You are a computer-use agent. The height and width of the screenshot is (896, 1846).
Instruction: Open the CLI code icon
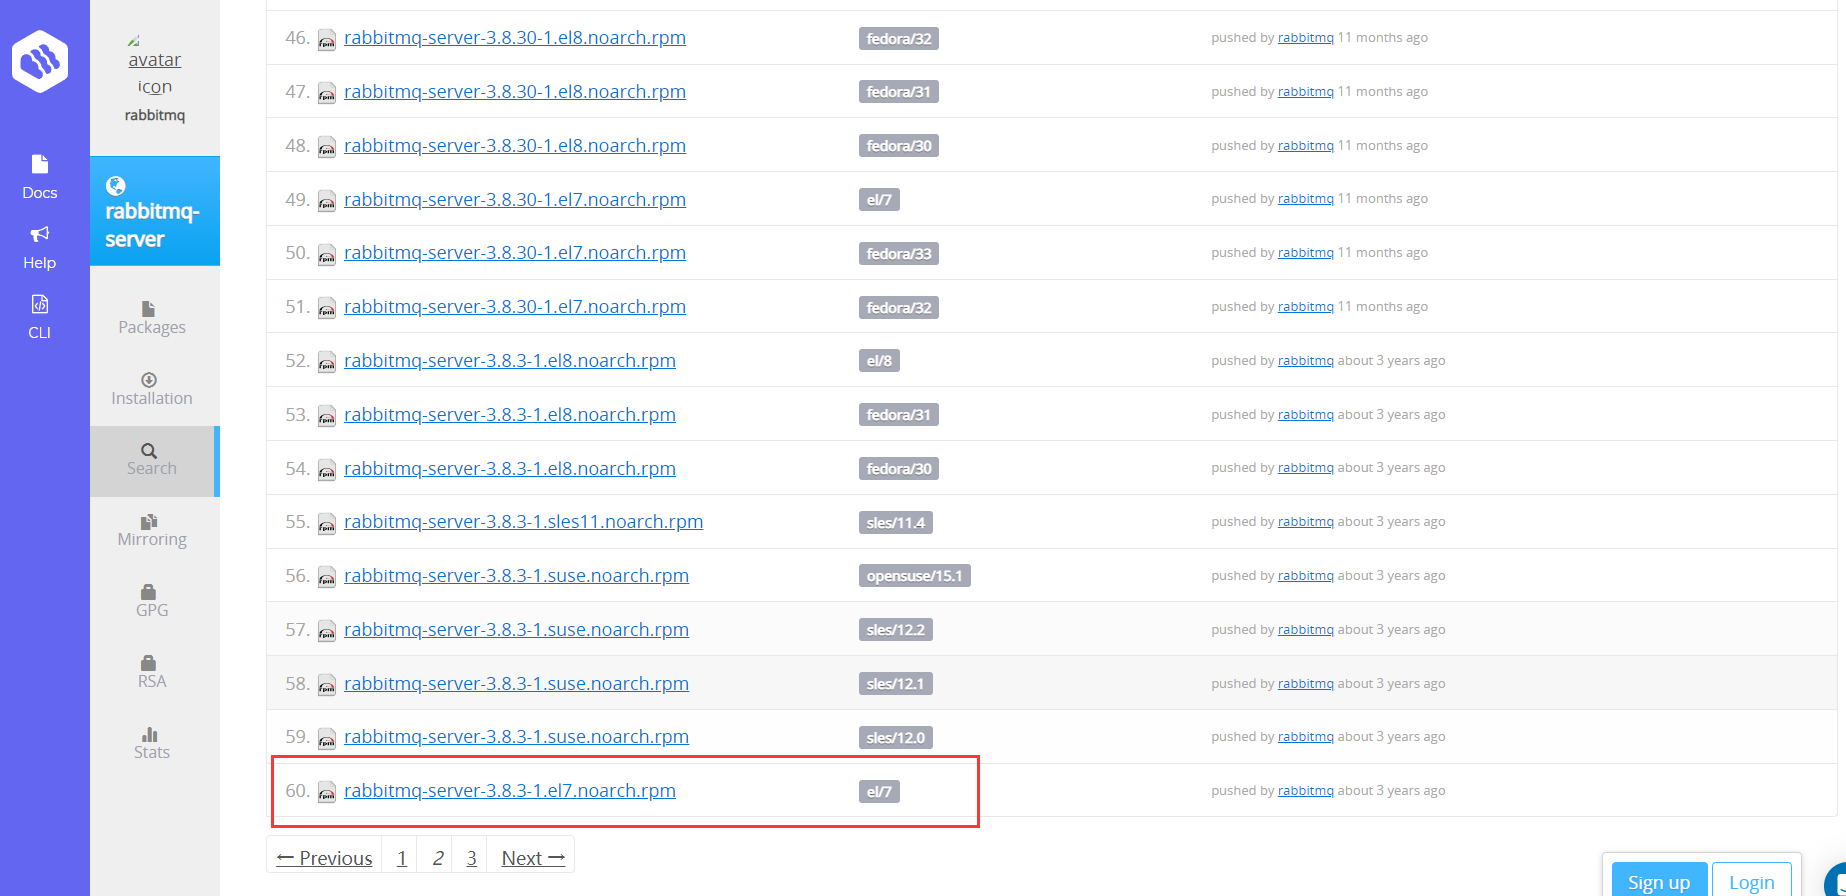click(x=40, y=304)
